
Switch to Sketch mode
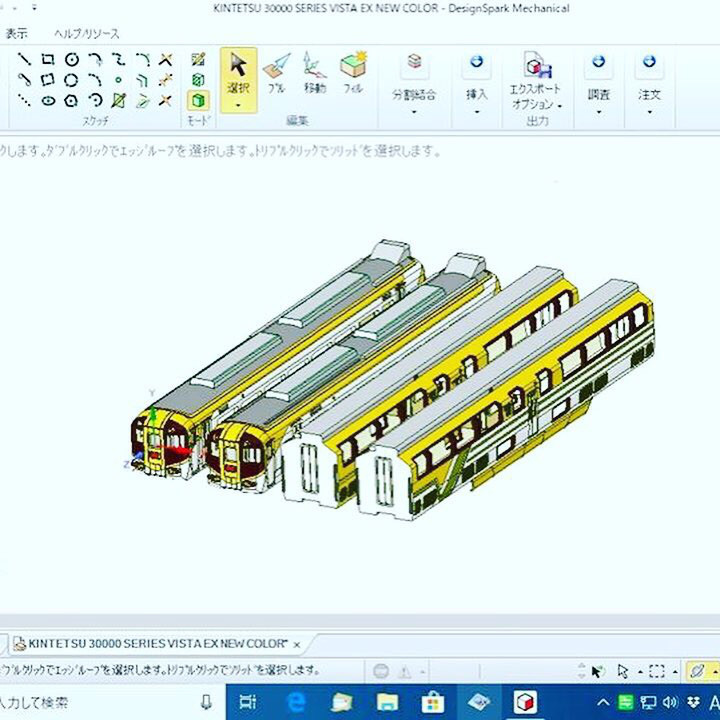(x=198, y=59)
